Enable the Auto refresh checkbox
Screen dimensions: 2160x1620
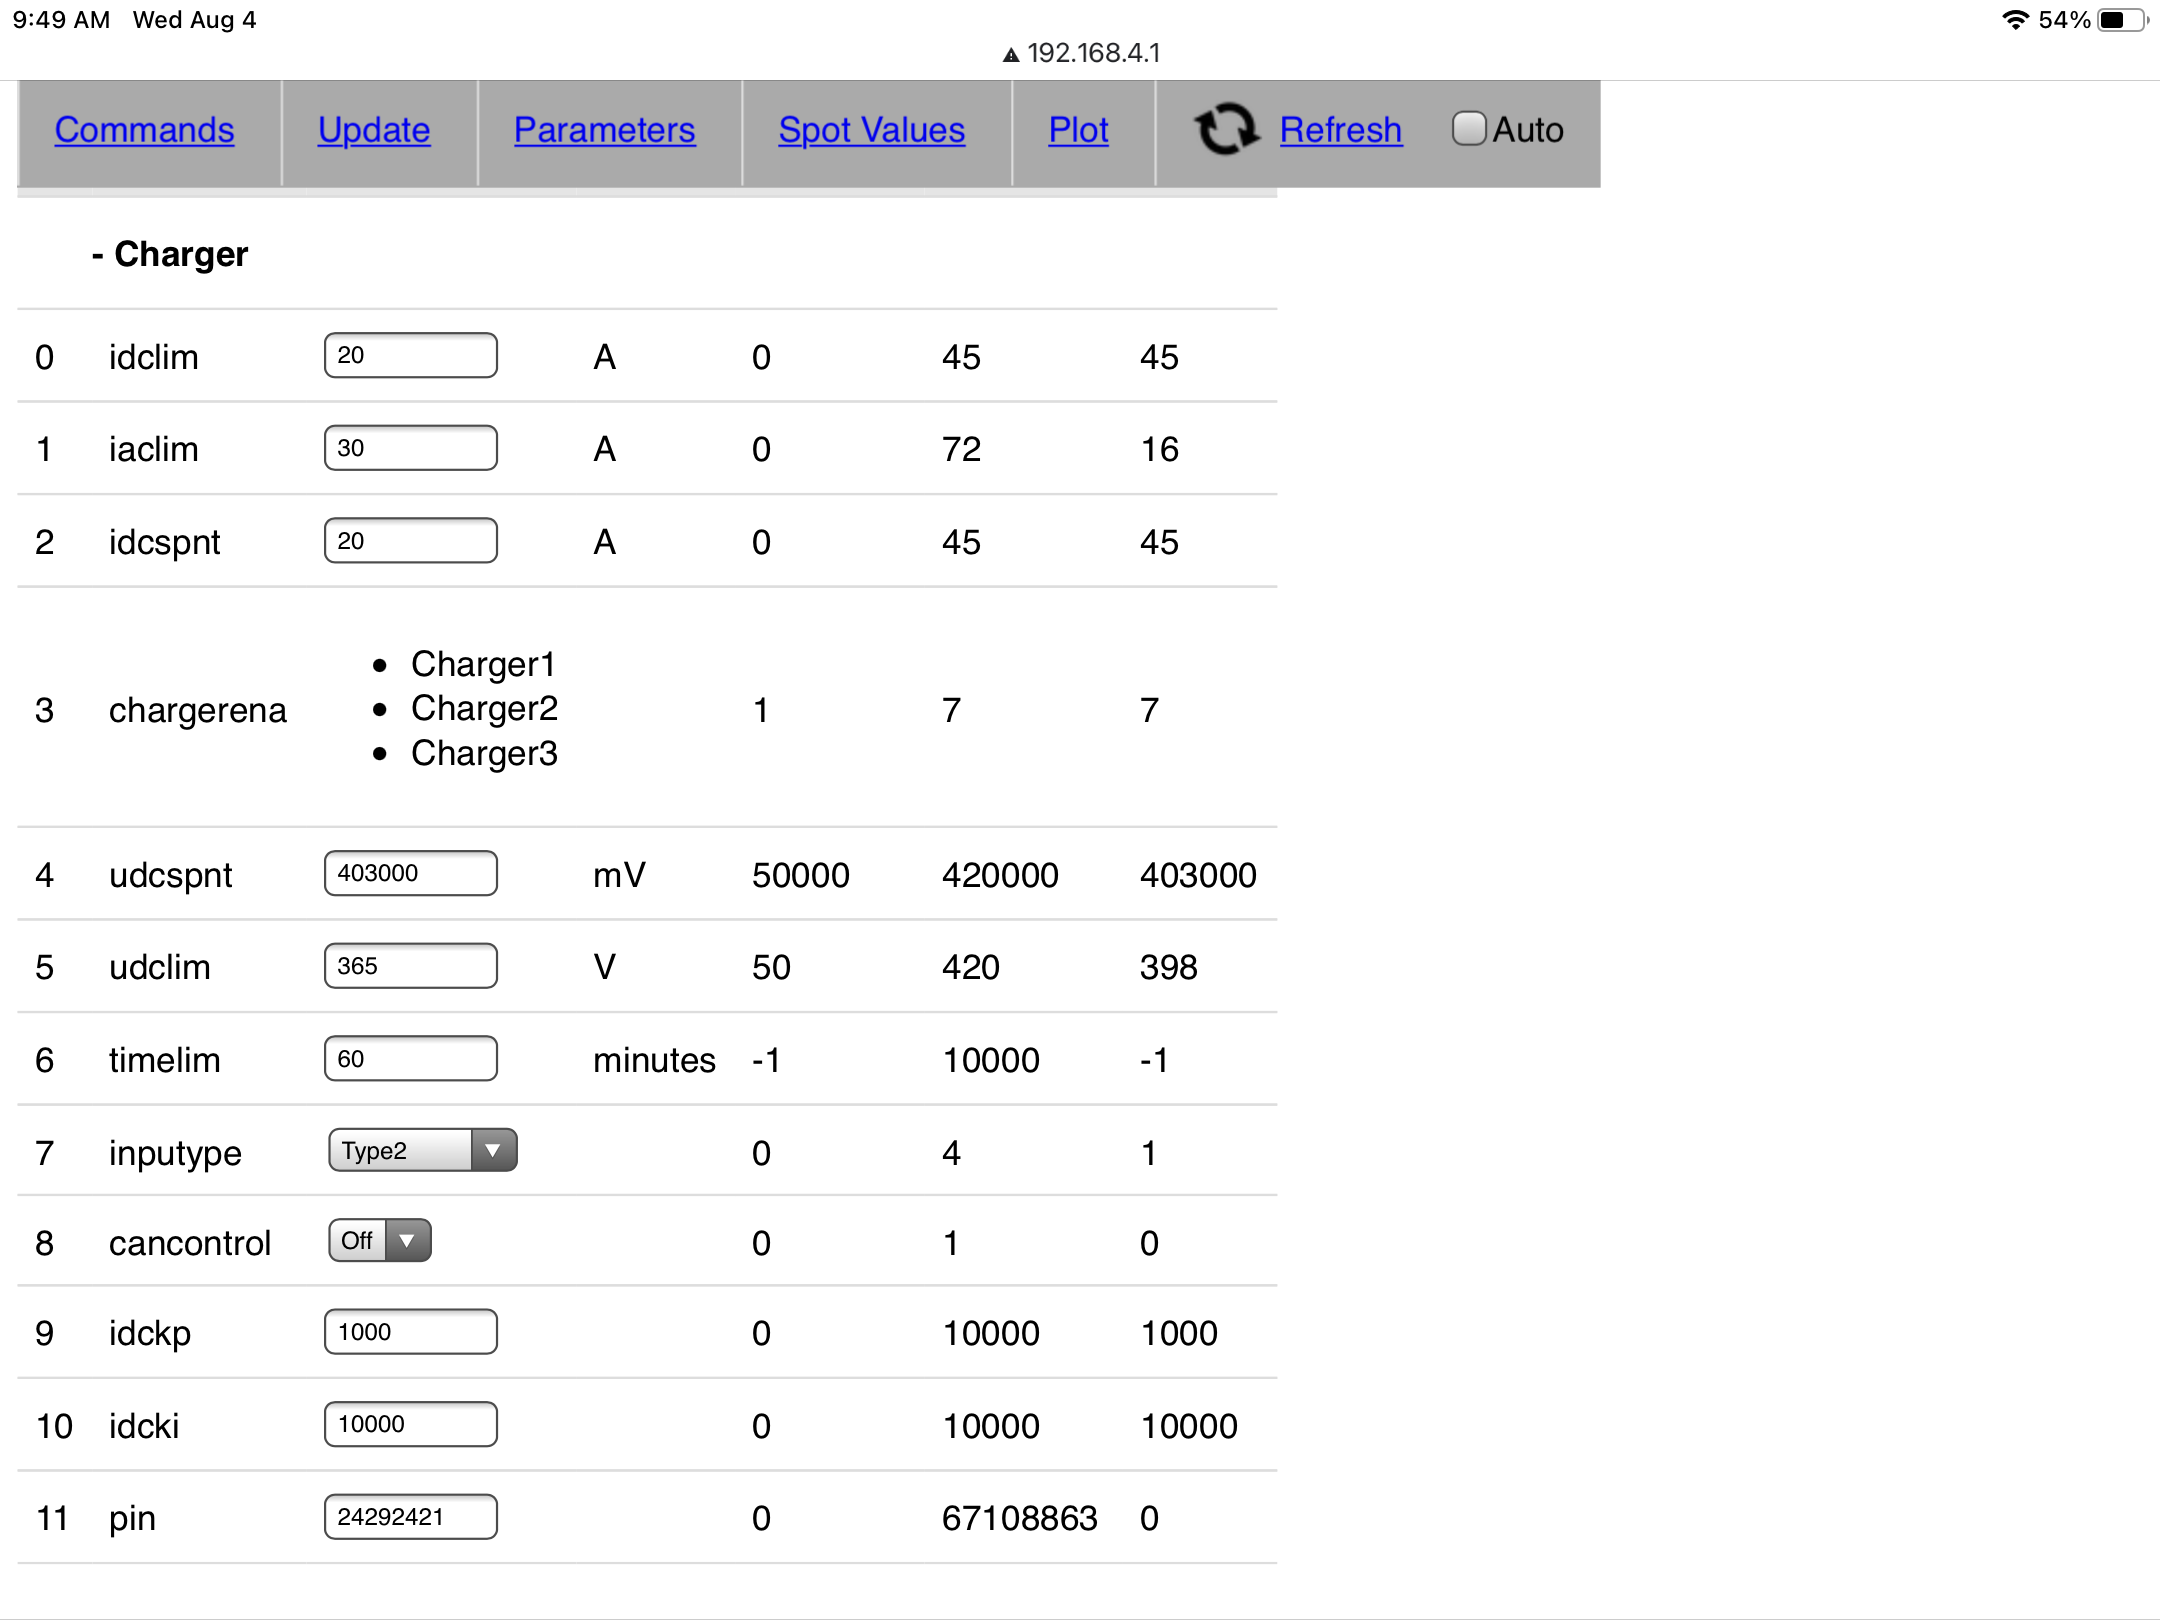click(1468, 129)
